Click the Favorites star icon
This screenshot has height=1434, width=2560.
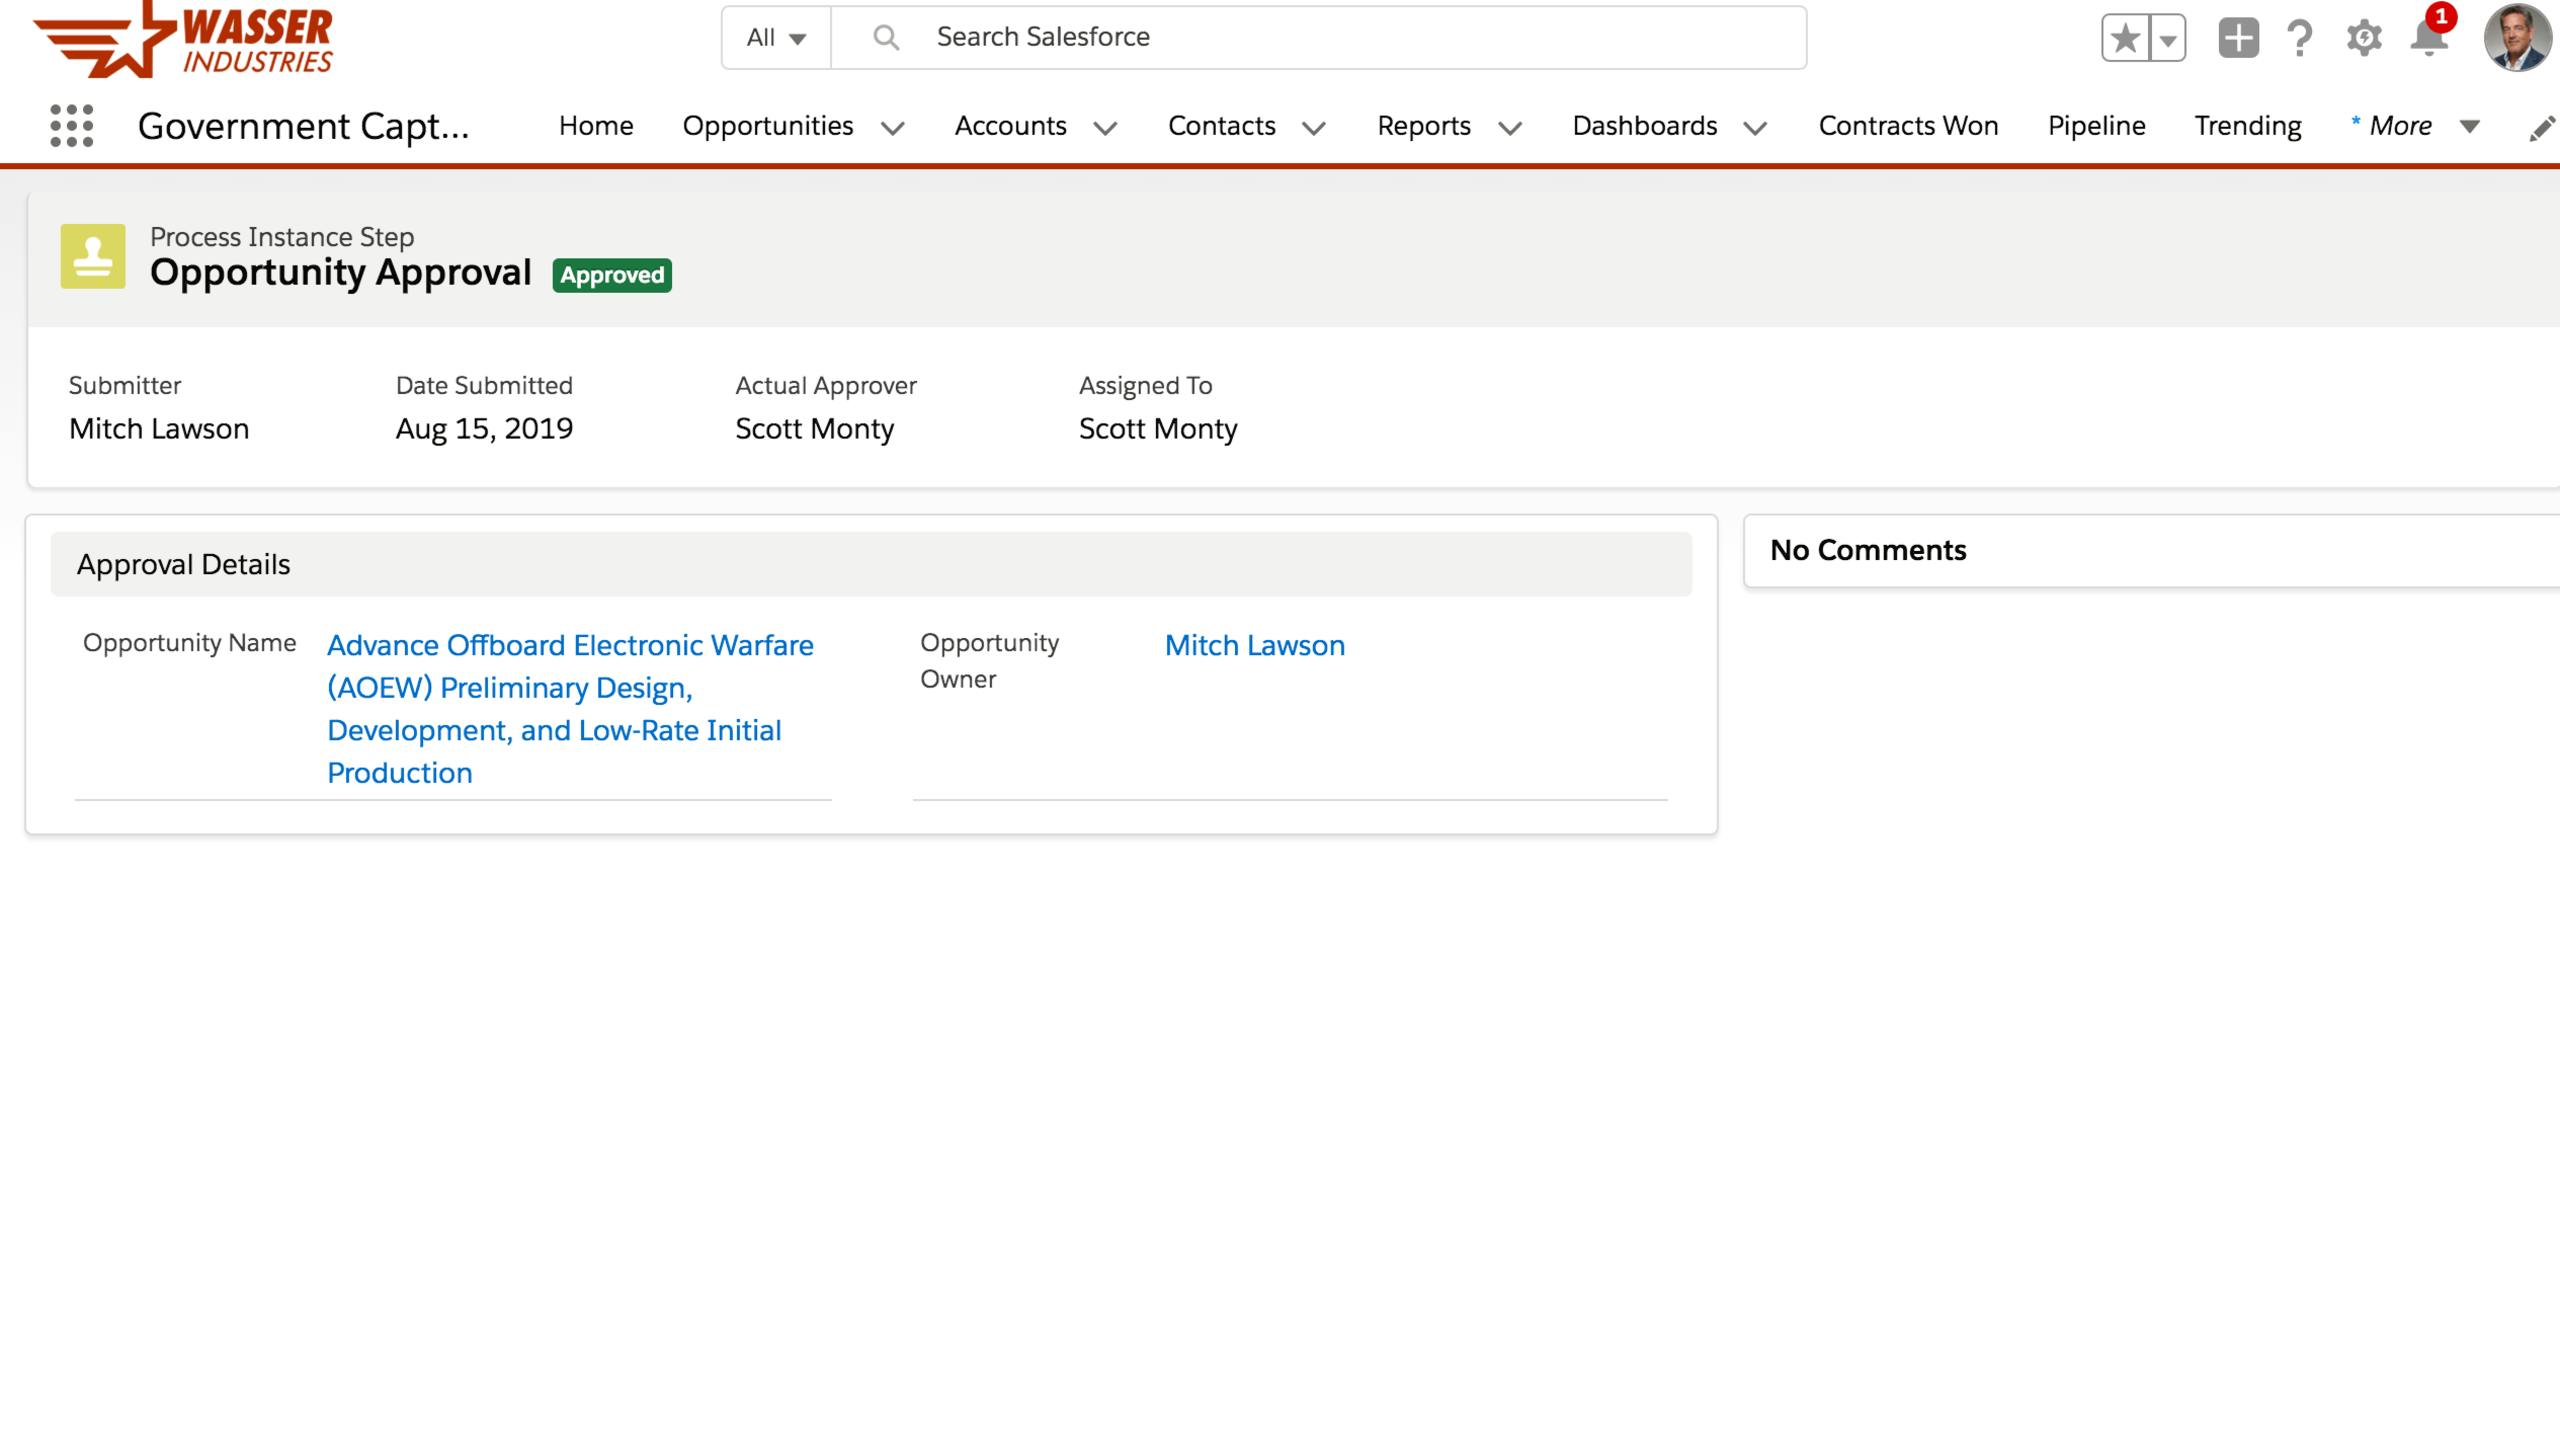pos(2125,39)
